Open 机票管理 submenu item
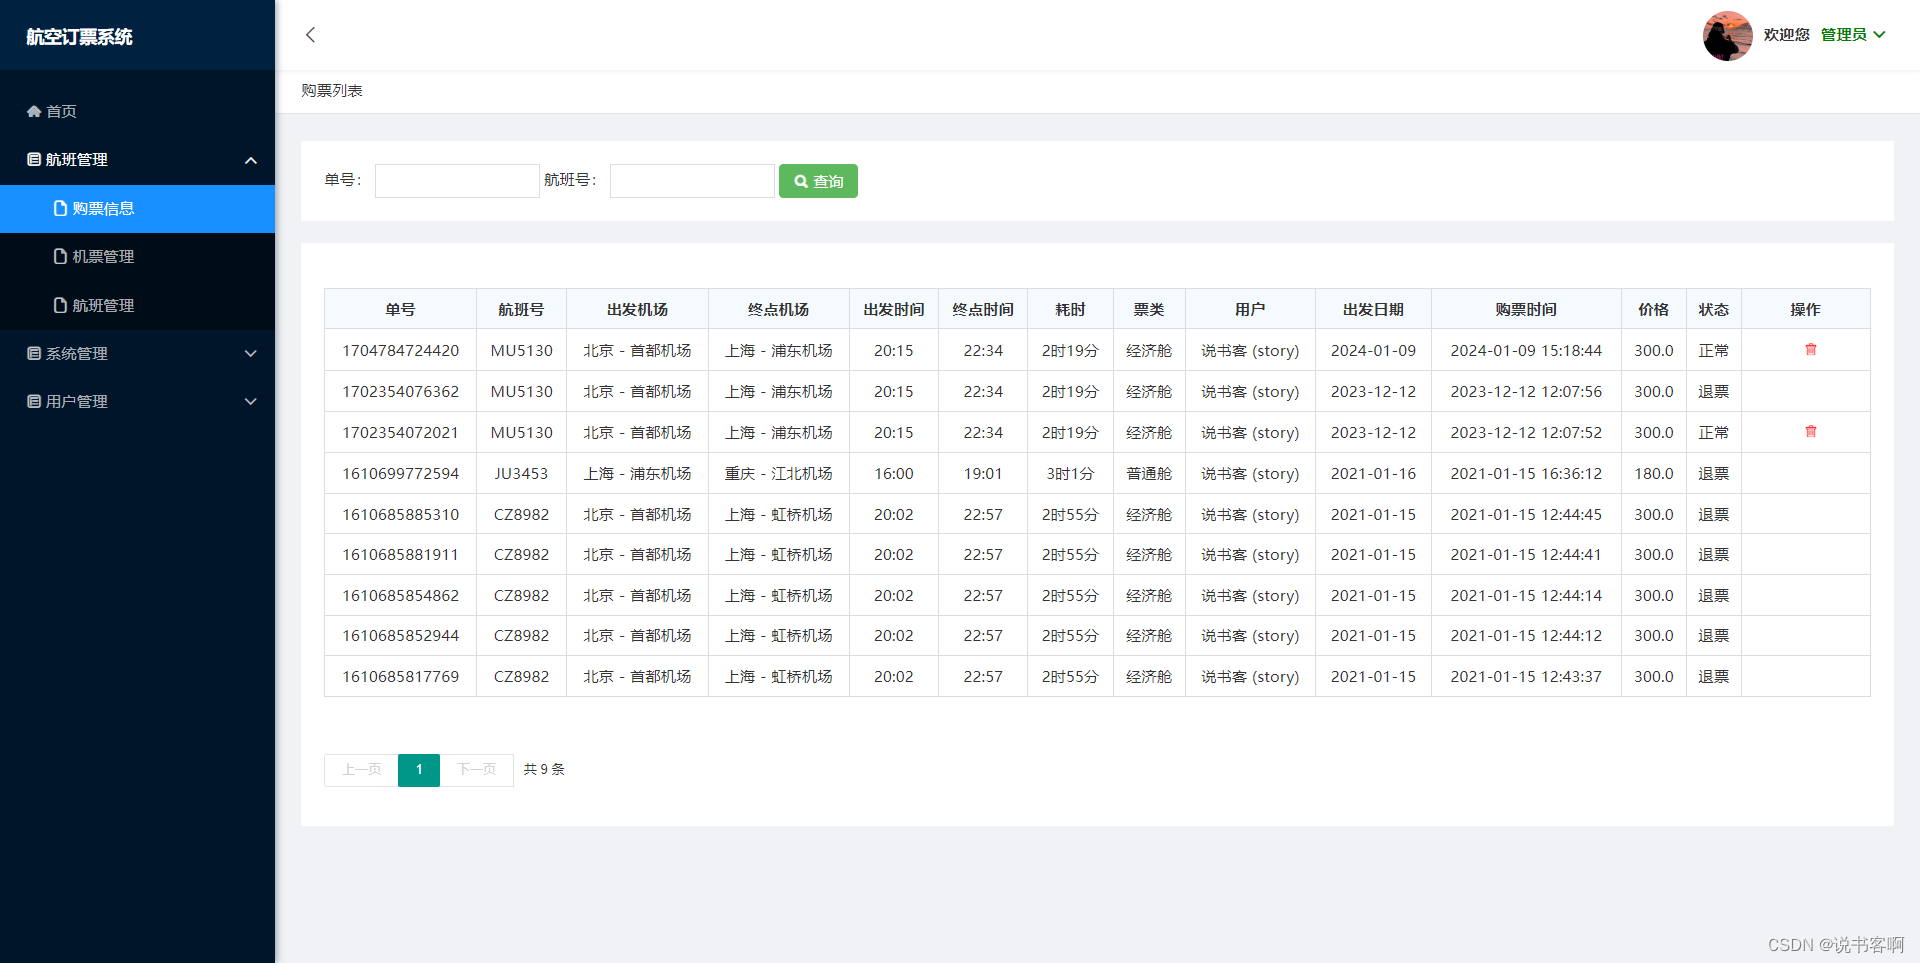1920x963 pixels. (137, 257)
